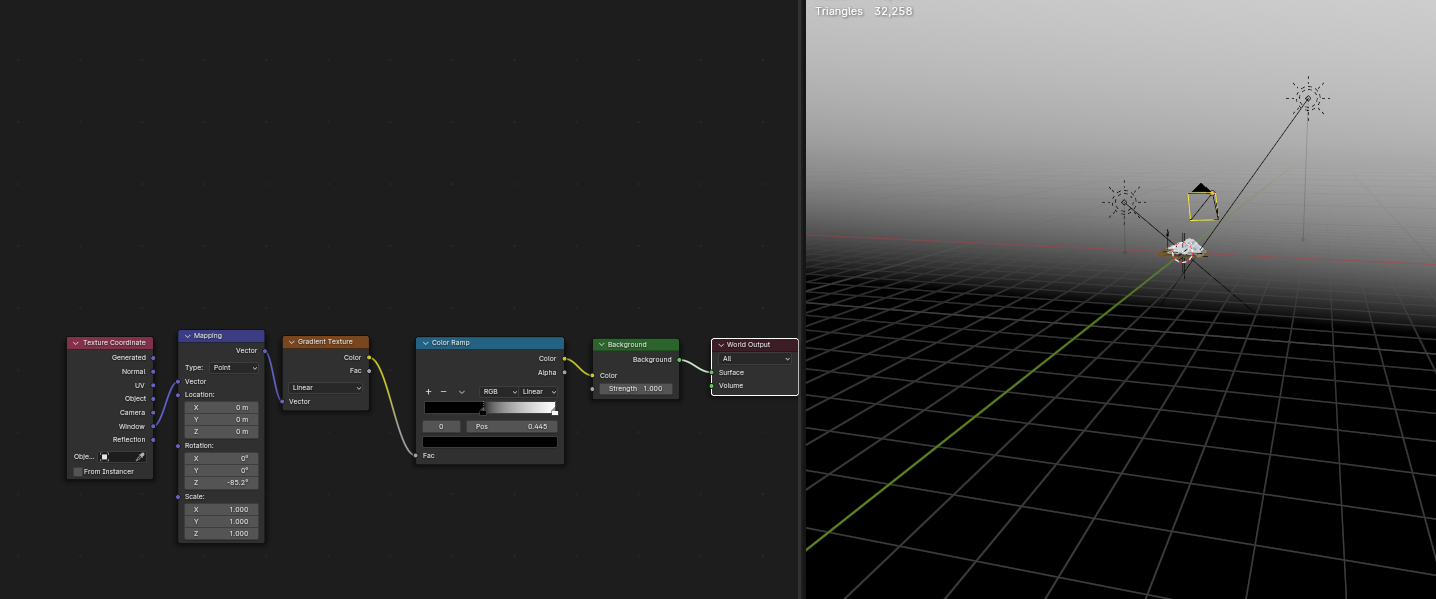Click the Scale Y field
This screenshot has width=1436, height=599.
pos(221,521)
